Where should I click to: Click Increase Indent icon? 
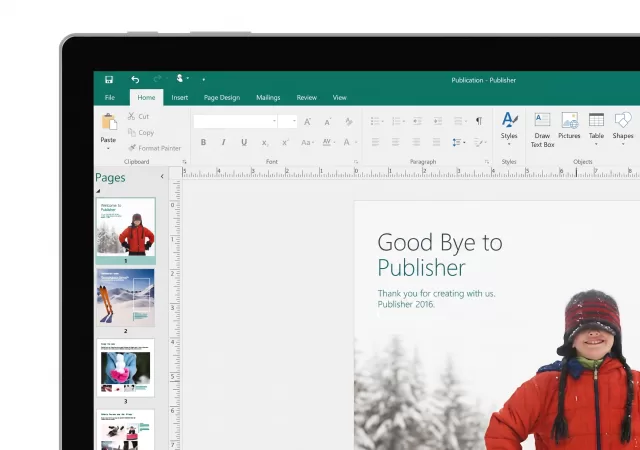coord(438,121)
